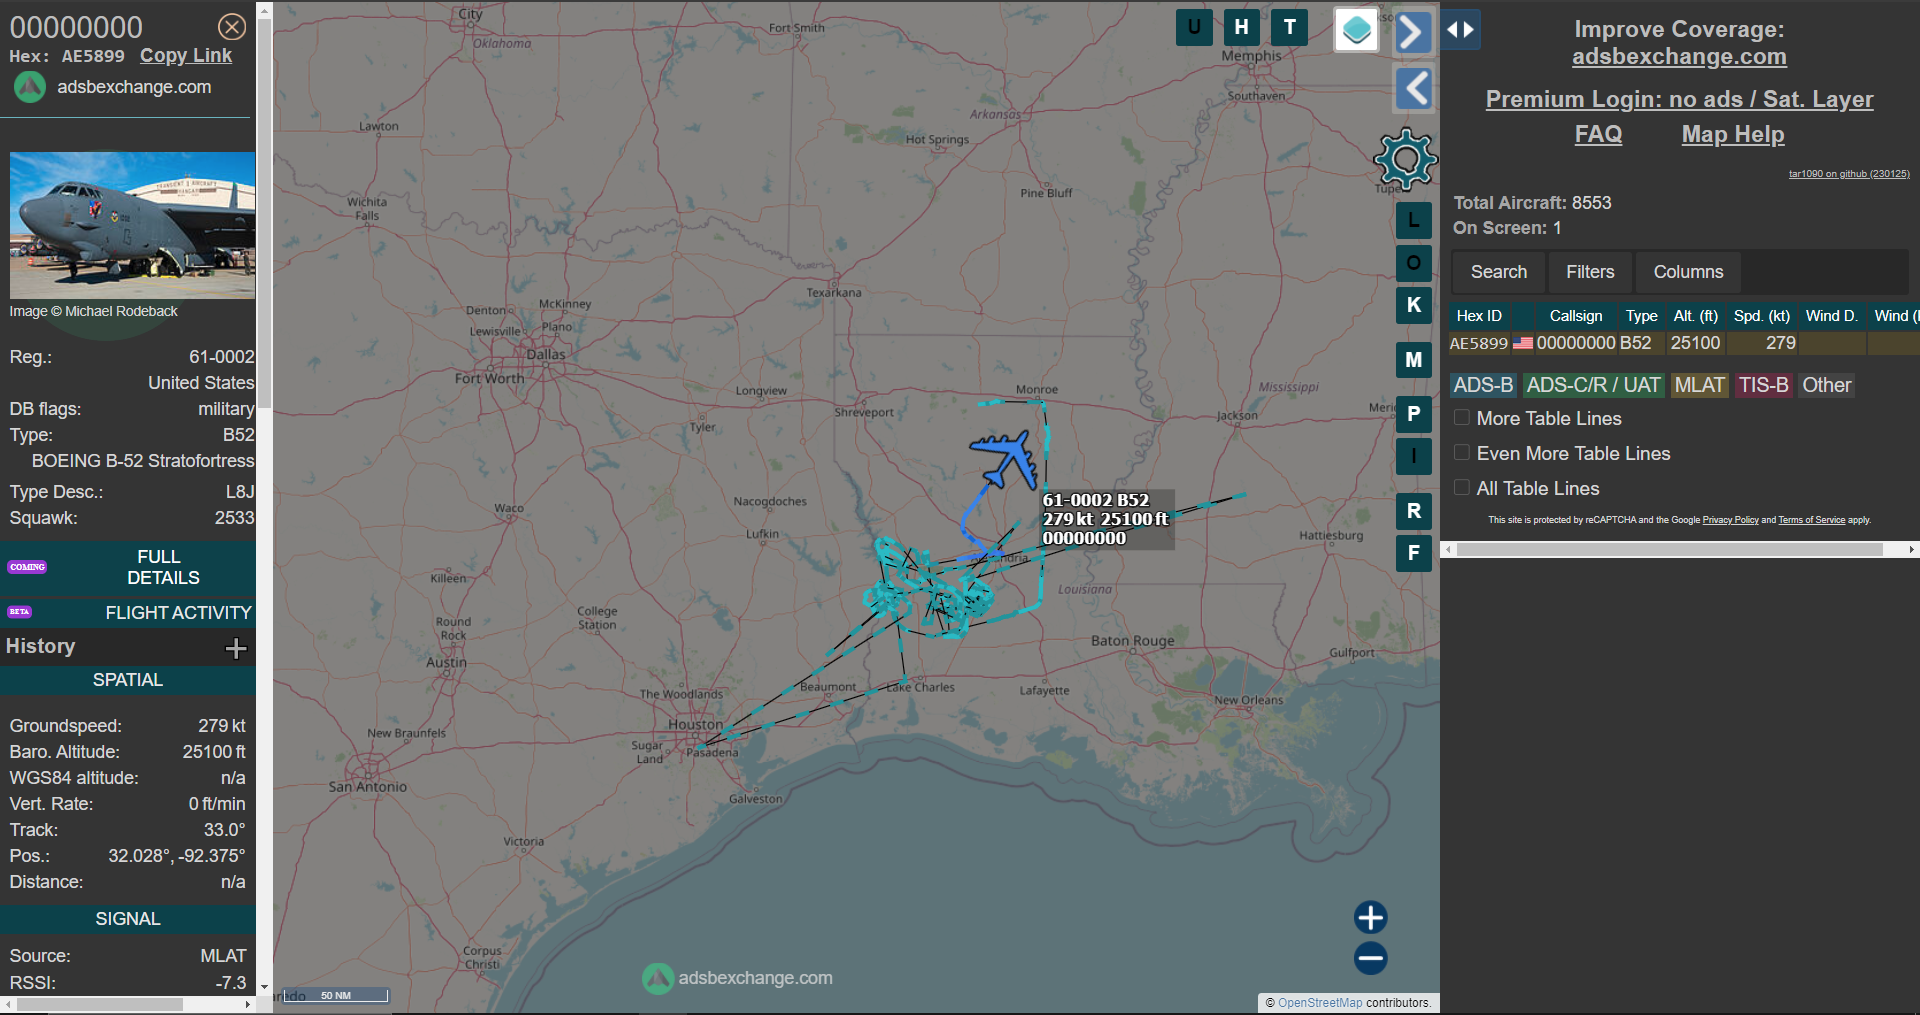Enable More Table Lines checkbox
This screenshot has height=1015, width=1920.
coord(1462,418)
